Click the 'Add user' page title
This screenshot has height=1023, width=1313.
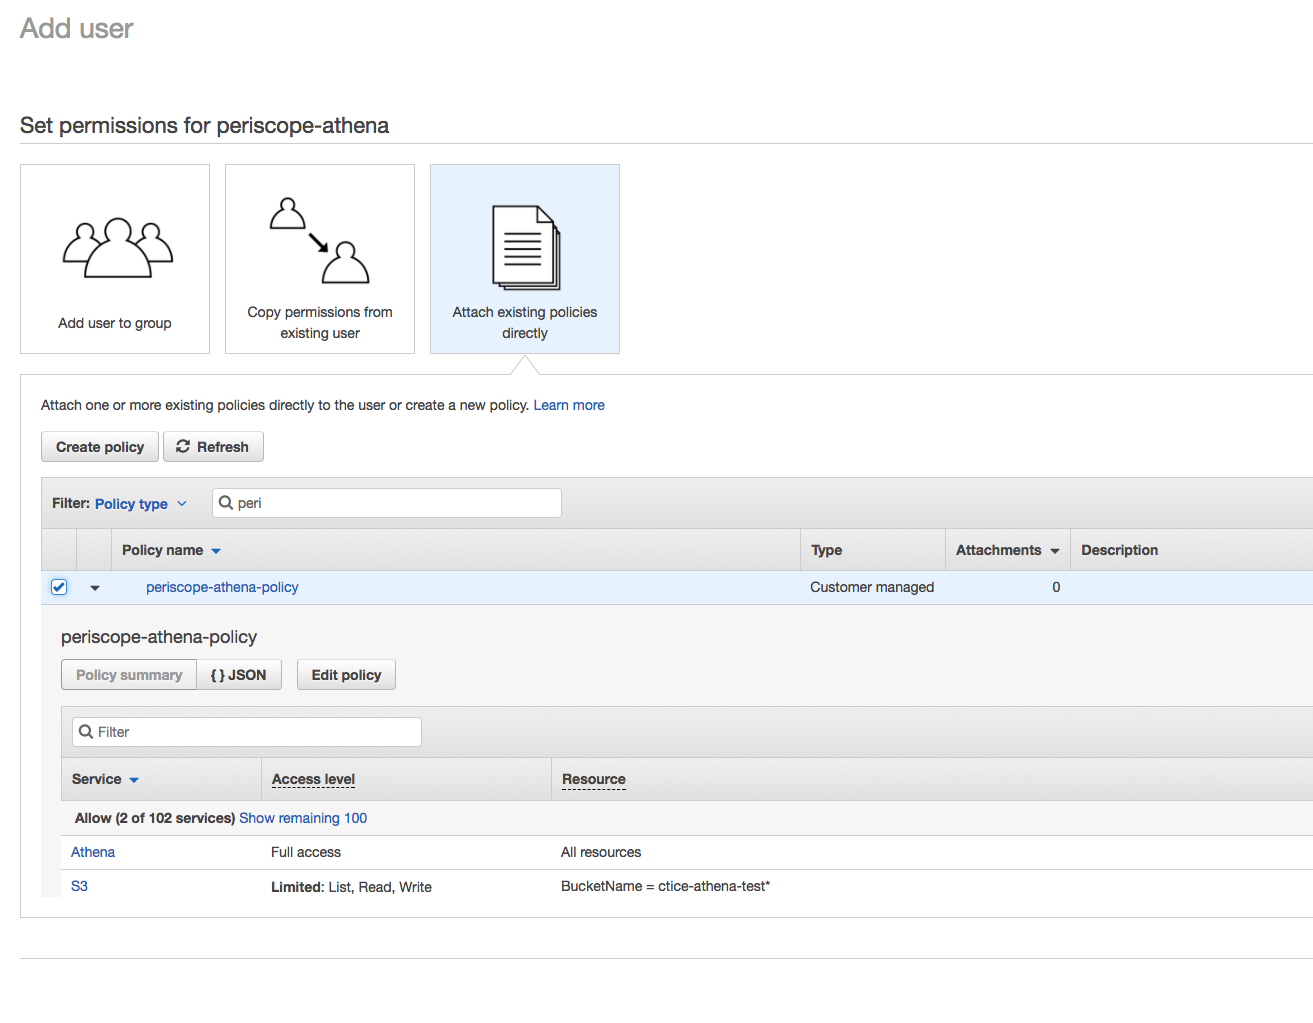click(77, 28)
